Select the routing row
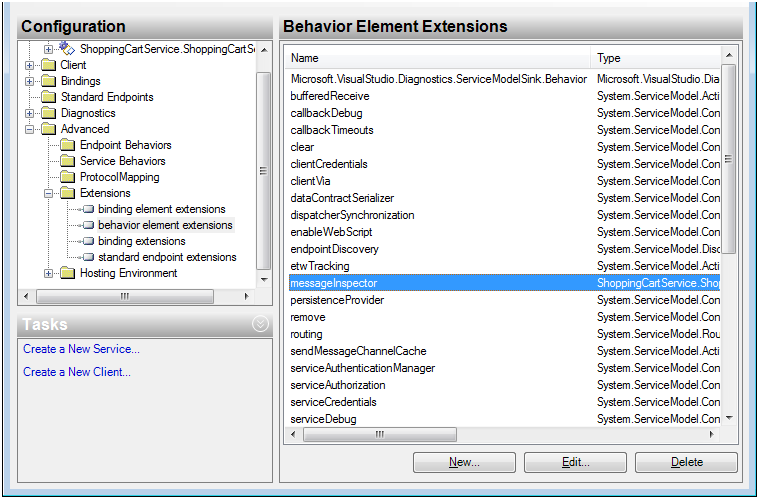Screen dimensions: 759x499 pyautogui.click(x=504, y=334)
